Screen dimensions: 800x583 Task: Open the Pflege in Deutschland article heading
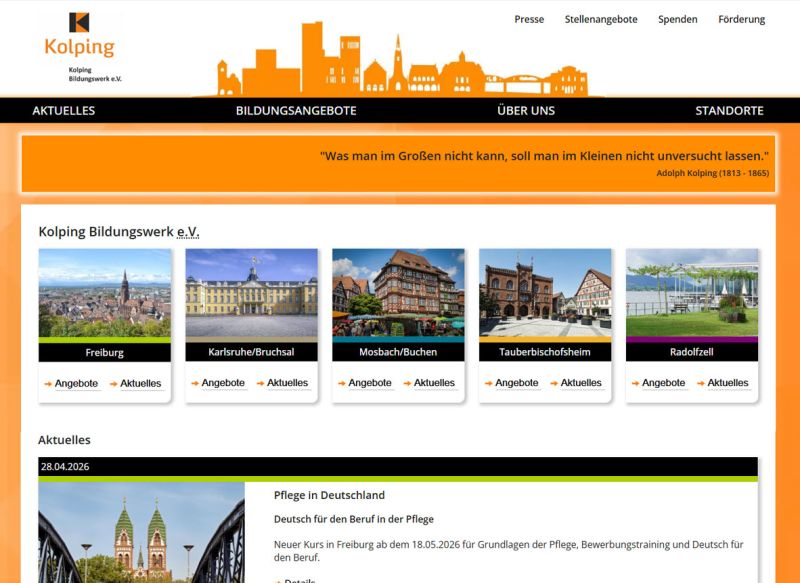[329, 495]
